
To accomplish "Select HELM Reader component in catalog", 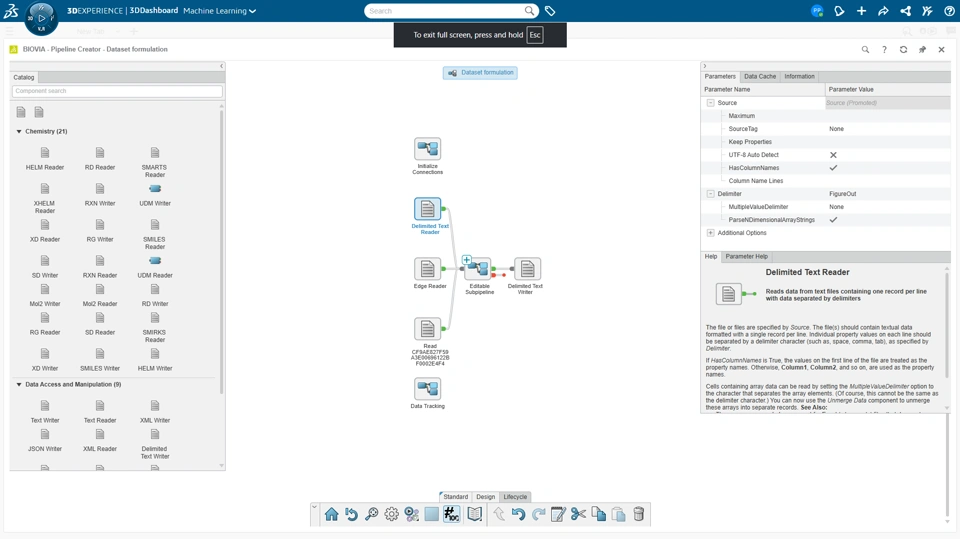I will pyautogui.click(x=45, y=158).
